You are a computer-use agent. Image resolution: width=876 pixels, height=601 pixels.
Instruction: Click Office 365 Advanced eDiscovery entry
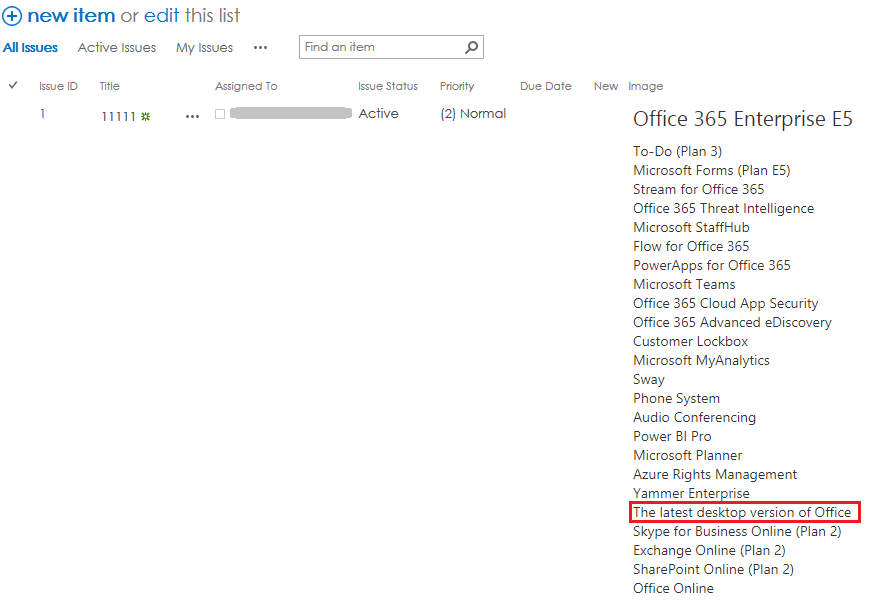pos(732,322)
